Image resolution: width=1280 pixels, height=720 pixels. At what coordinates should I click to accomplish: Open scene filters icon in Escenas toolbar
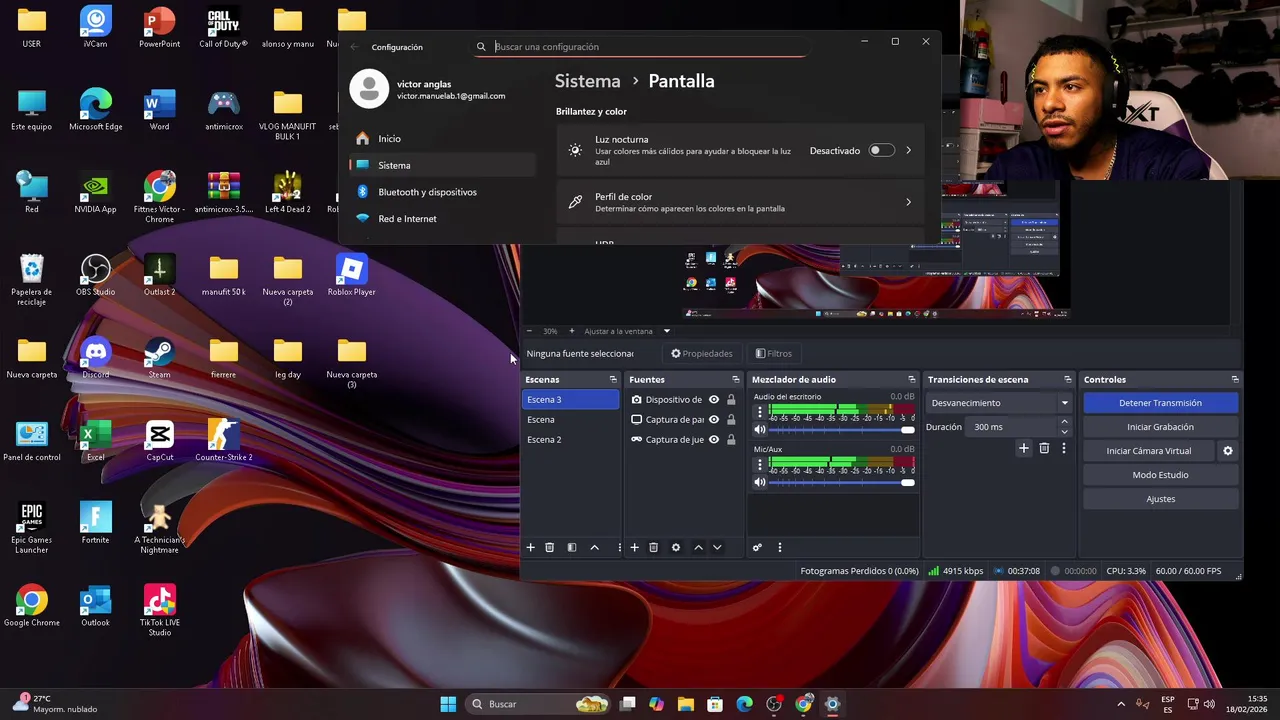572,547
